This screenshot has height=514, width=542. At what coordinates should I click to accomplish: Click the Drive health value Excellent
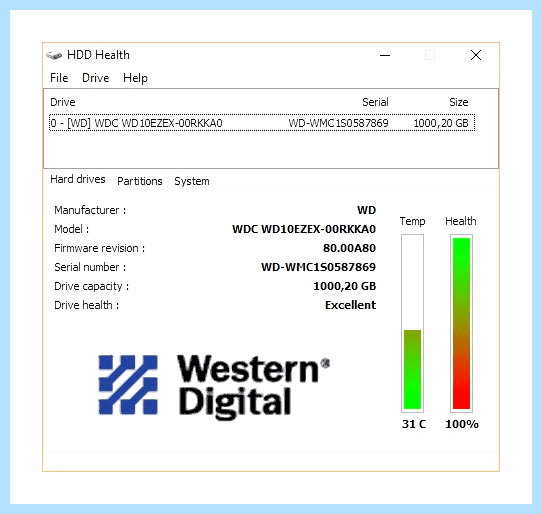coord(351,305)
